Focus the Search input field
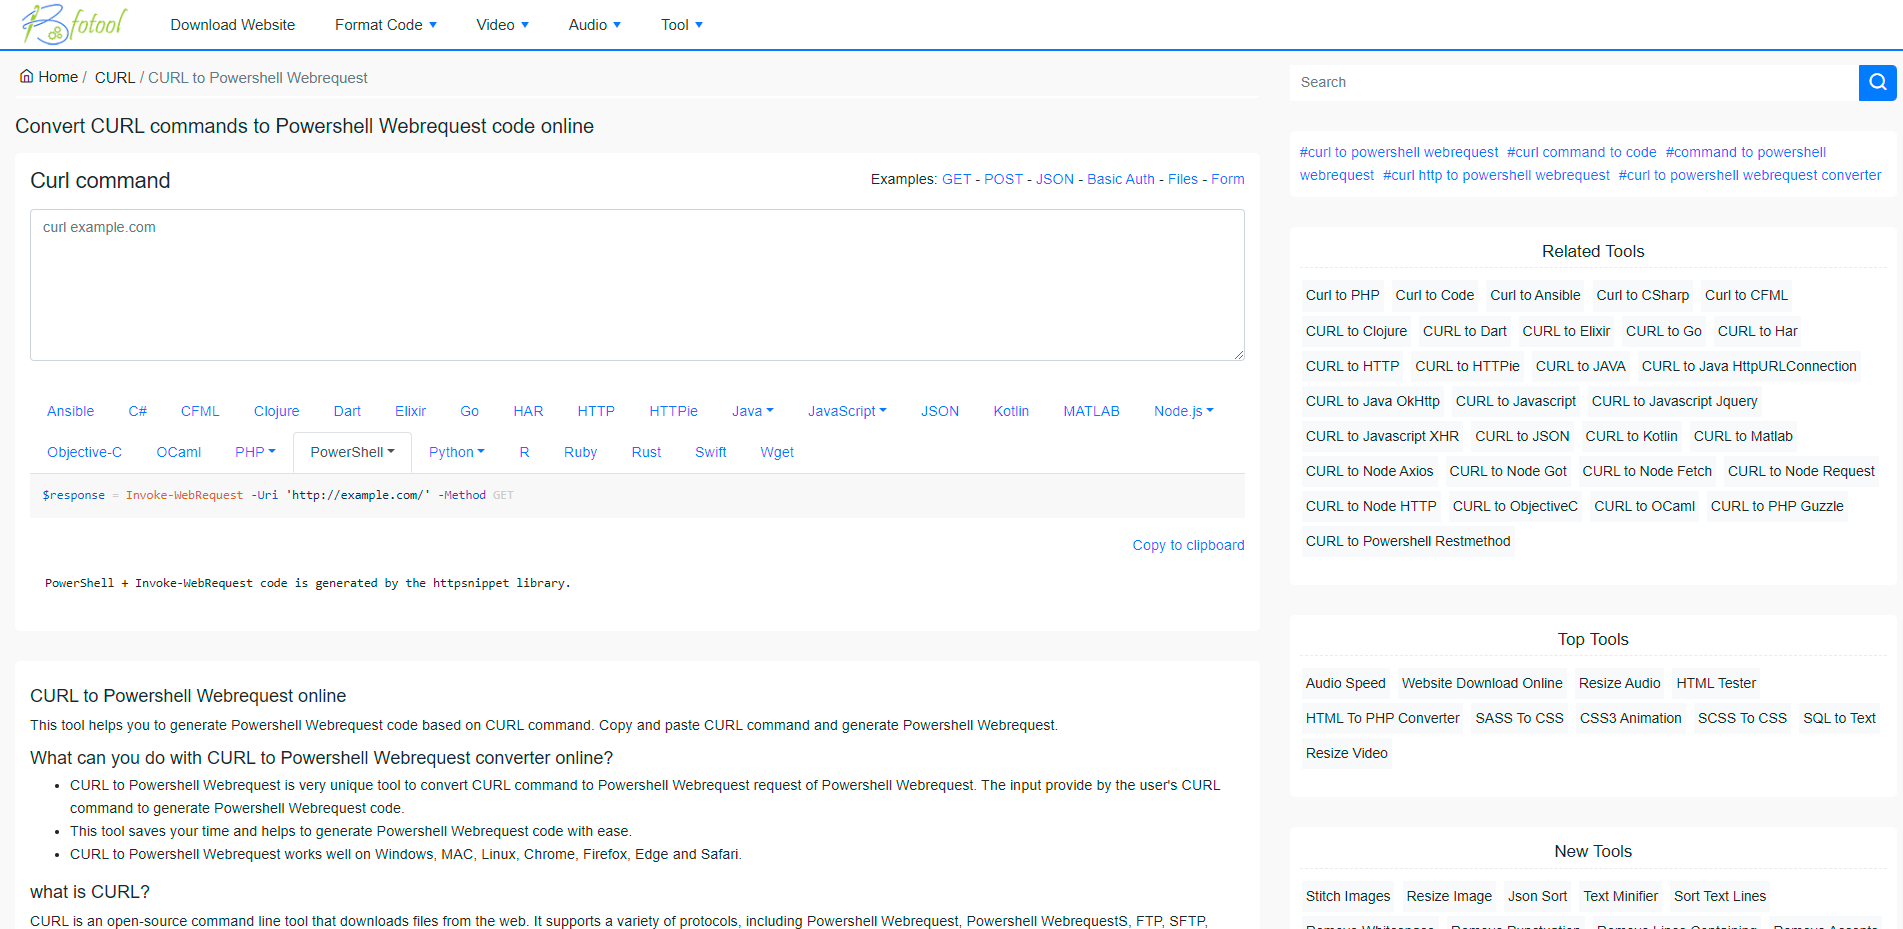Viewport: 1903px width, 929px height. tap(1573, 82)
